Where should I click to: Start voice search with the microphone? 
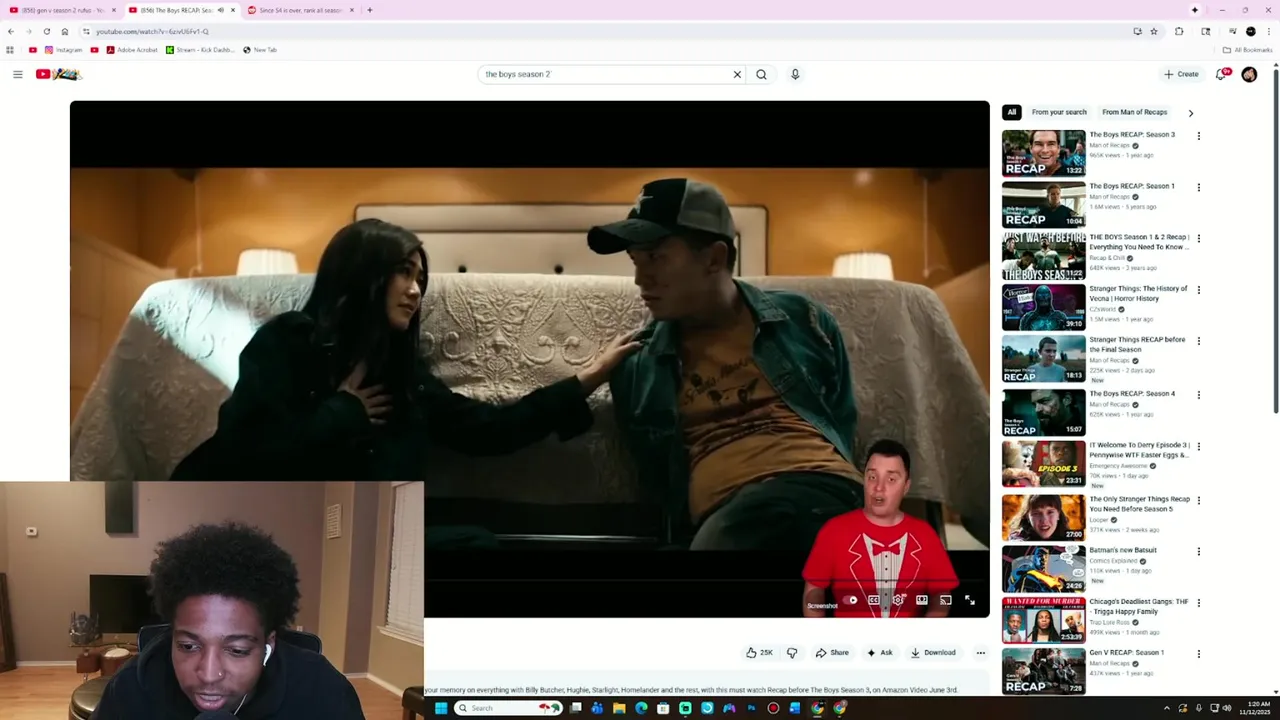pyautogui.click(x=795, y=74)
